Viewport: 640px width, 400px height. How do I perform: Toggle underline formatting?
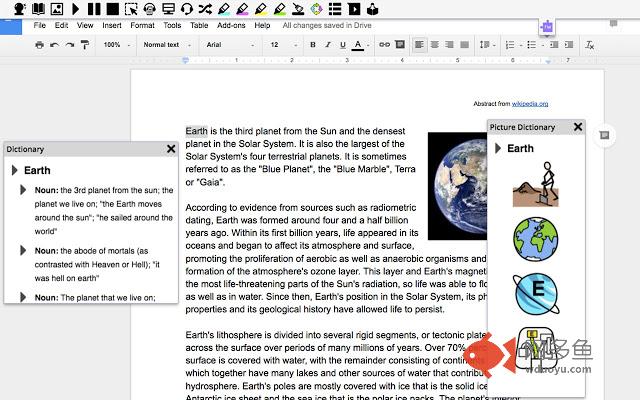pos(343,45)
